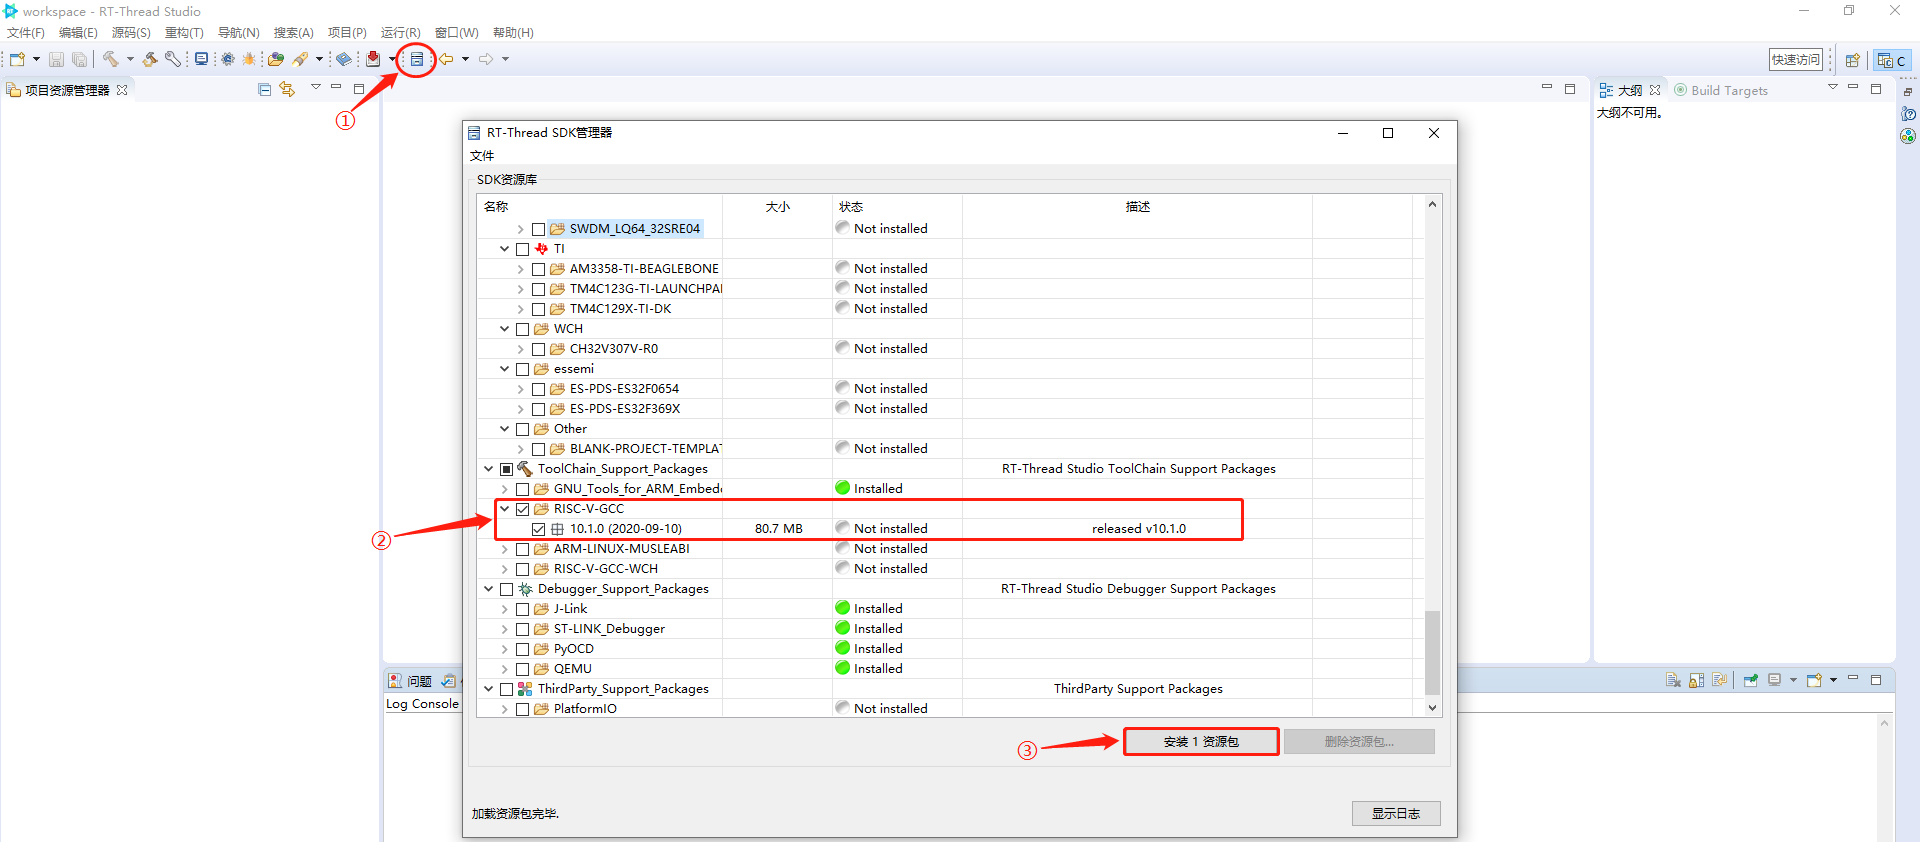Click the Build hammer toolbar icon
The width and height of the screenshot is (1920, 842).
[x=110, y=59]
